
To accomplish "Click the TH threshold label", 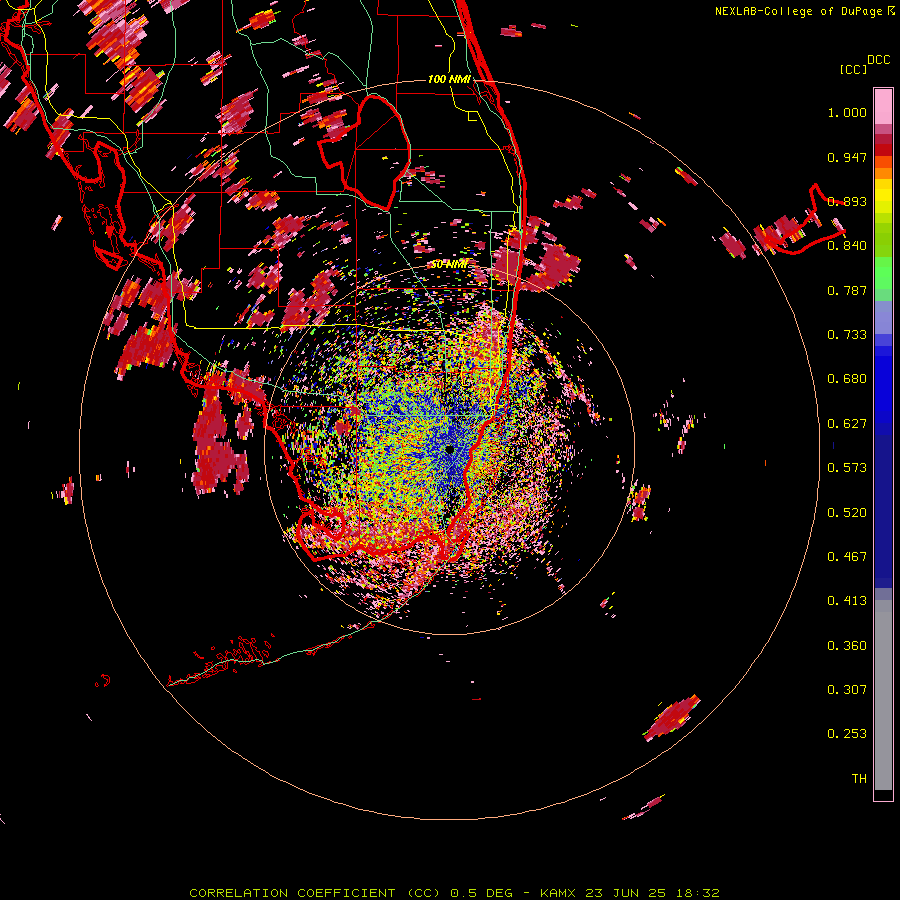I will tap(859, 779).
